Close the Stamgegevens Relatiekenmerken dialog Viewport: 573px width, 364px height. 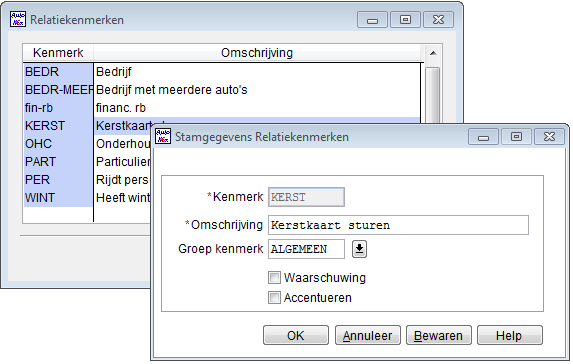549,137
